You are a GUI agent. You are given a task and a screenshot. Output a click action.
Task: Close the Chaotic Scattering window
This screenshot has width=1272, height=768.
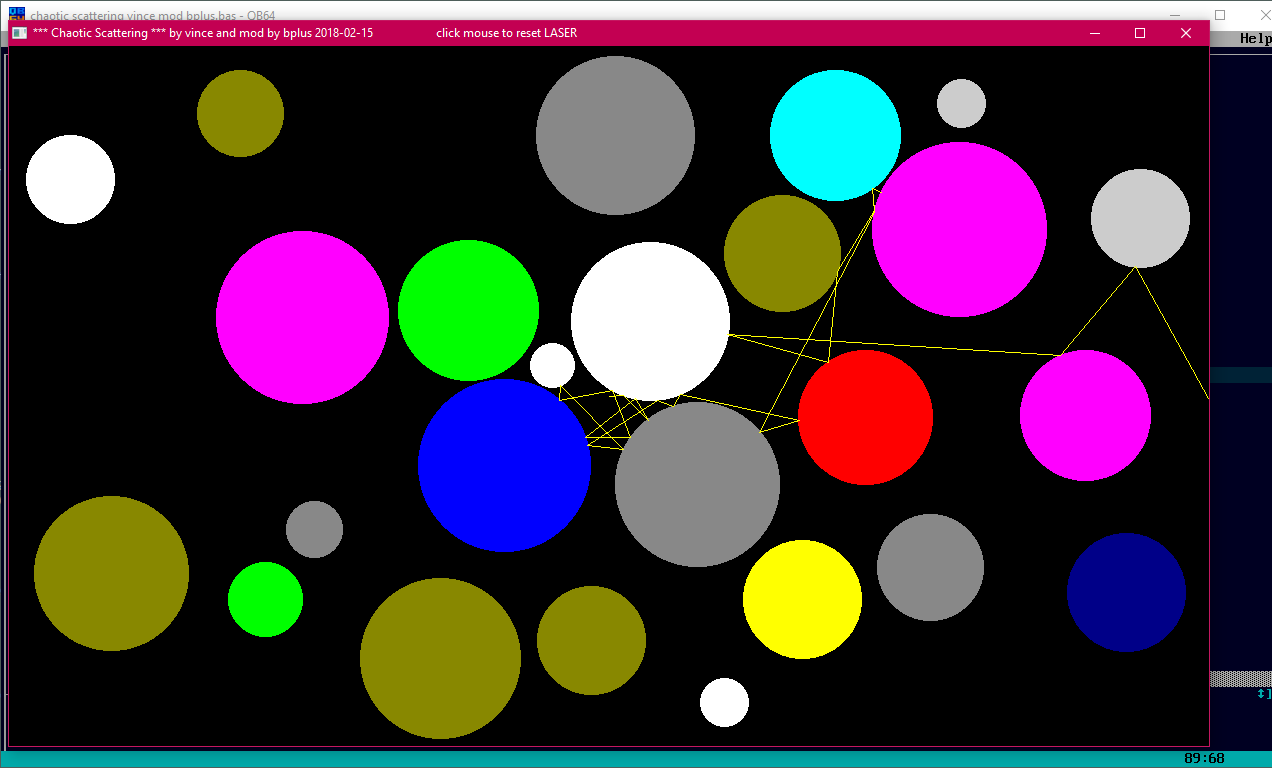click(1186, 33)
